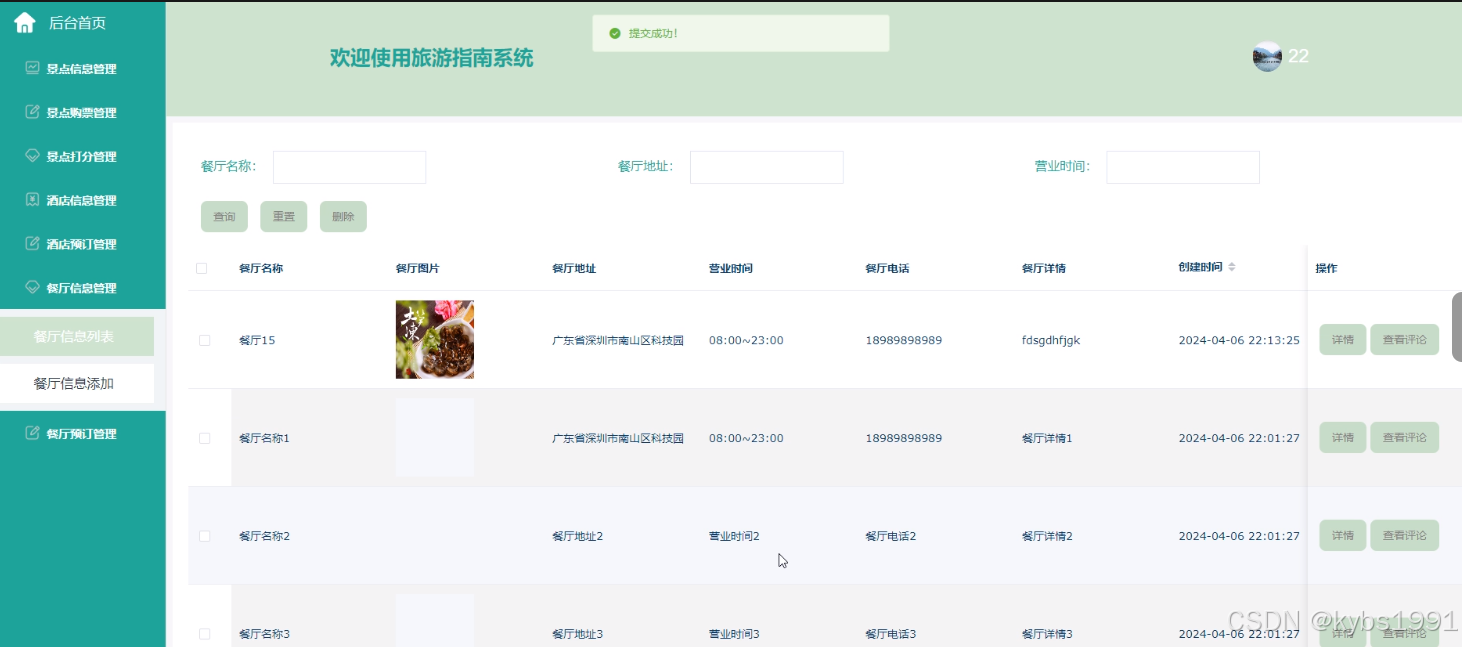The height and width of the screenshot is (647, 1462).
Task: Click the 餐厅名称 search input field
Action: [x=349, y=167]
